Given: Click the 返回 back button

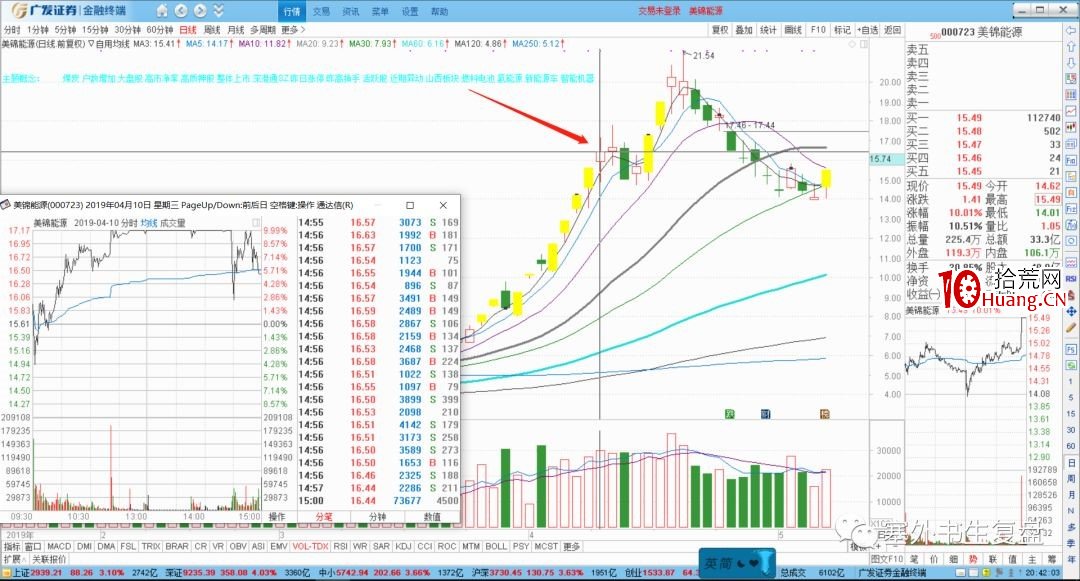Looking at the screenshot, I should coord(893,30).
